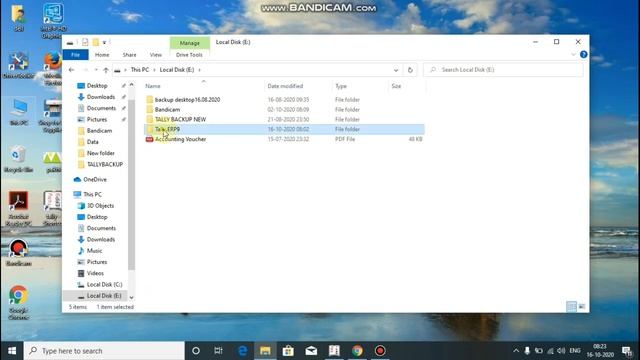Open Local Disk (C:) in navigation pane
This screenshot has width=640, height=360.
(104, 284)
